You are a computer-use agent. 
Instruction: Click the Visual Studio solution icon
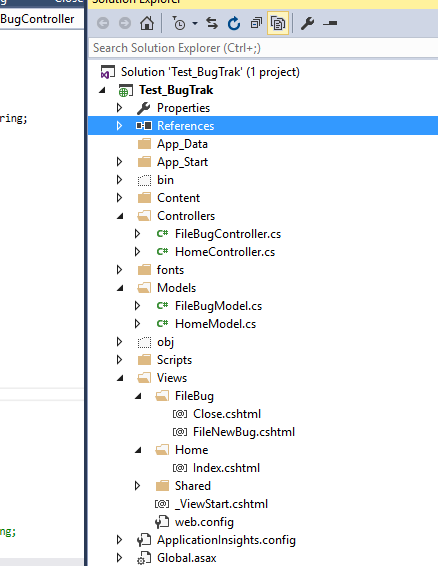(108, 72)
